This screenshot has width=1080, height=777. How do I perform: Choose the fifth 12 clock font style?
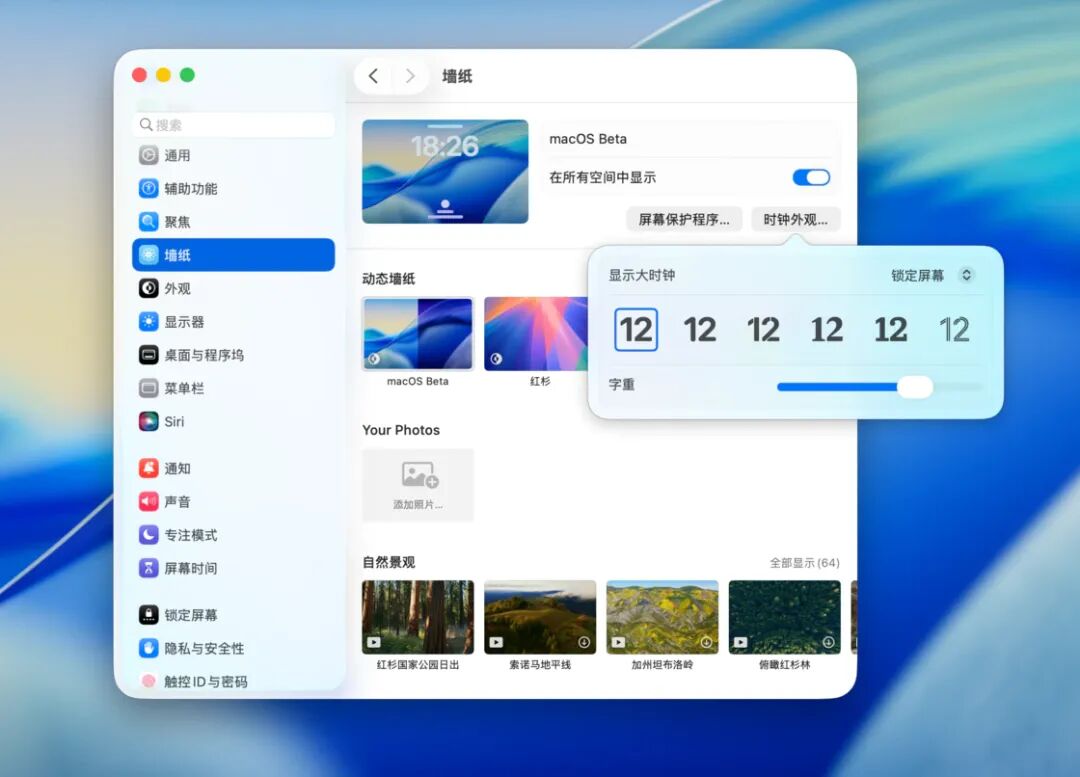pos(891,329)
